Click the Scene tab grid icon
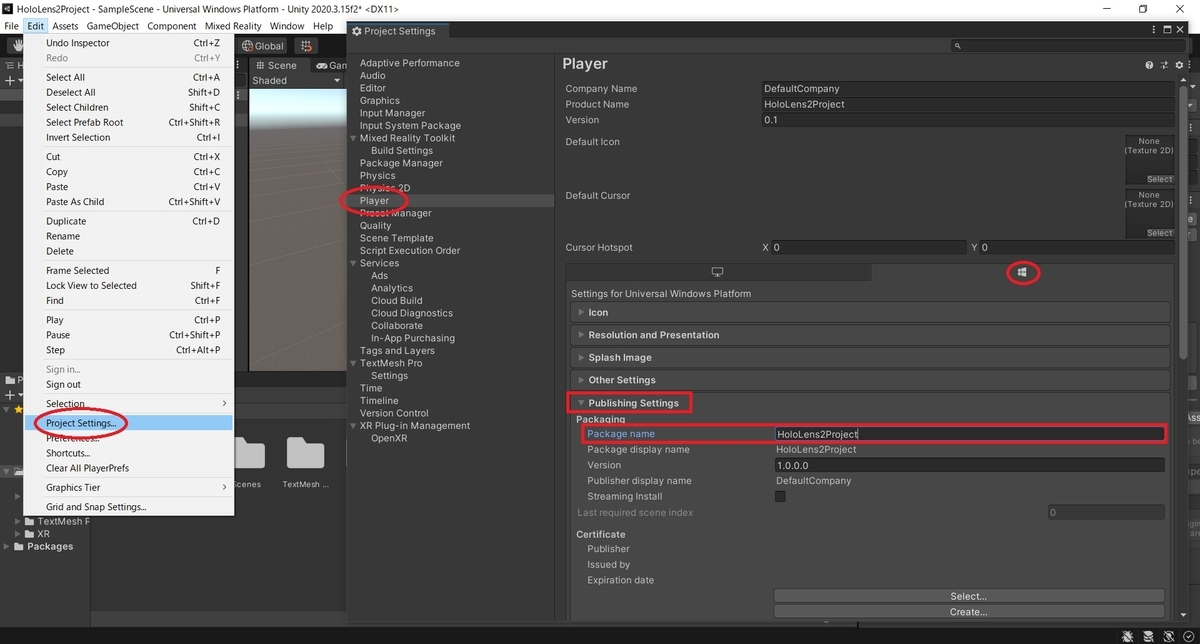1200x644 pixels. click(260, 65)
